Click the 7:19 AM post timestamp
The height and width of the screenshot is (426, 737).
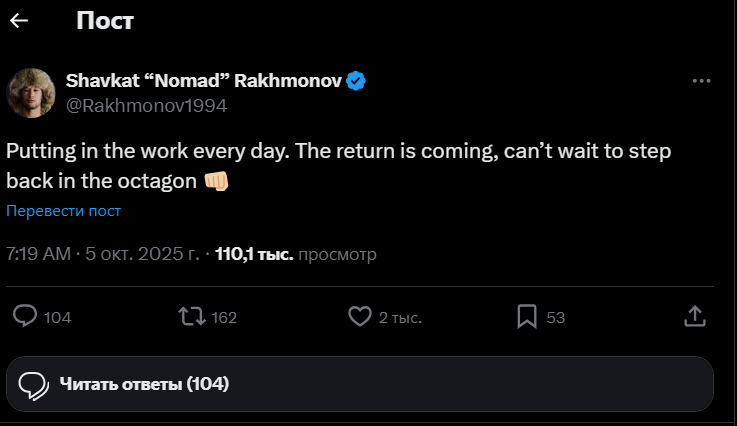click(x=40, y=254)
